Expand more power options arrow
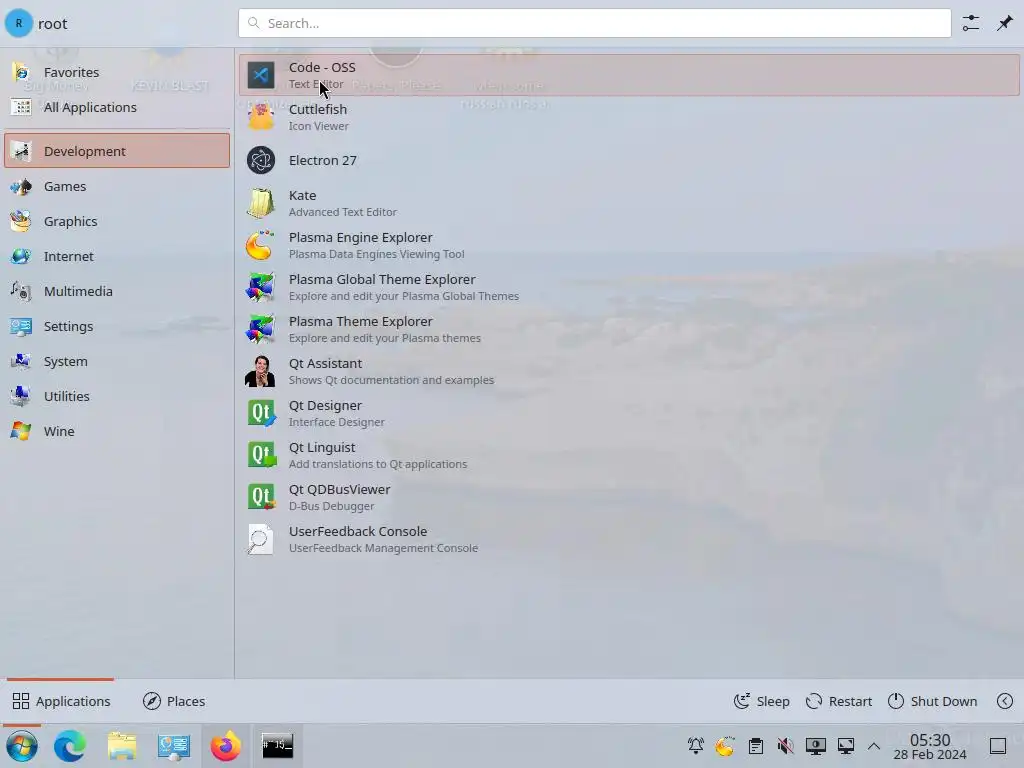The width and height of the screenshot is (1024, 768). (x=1005, y=701)
